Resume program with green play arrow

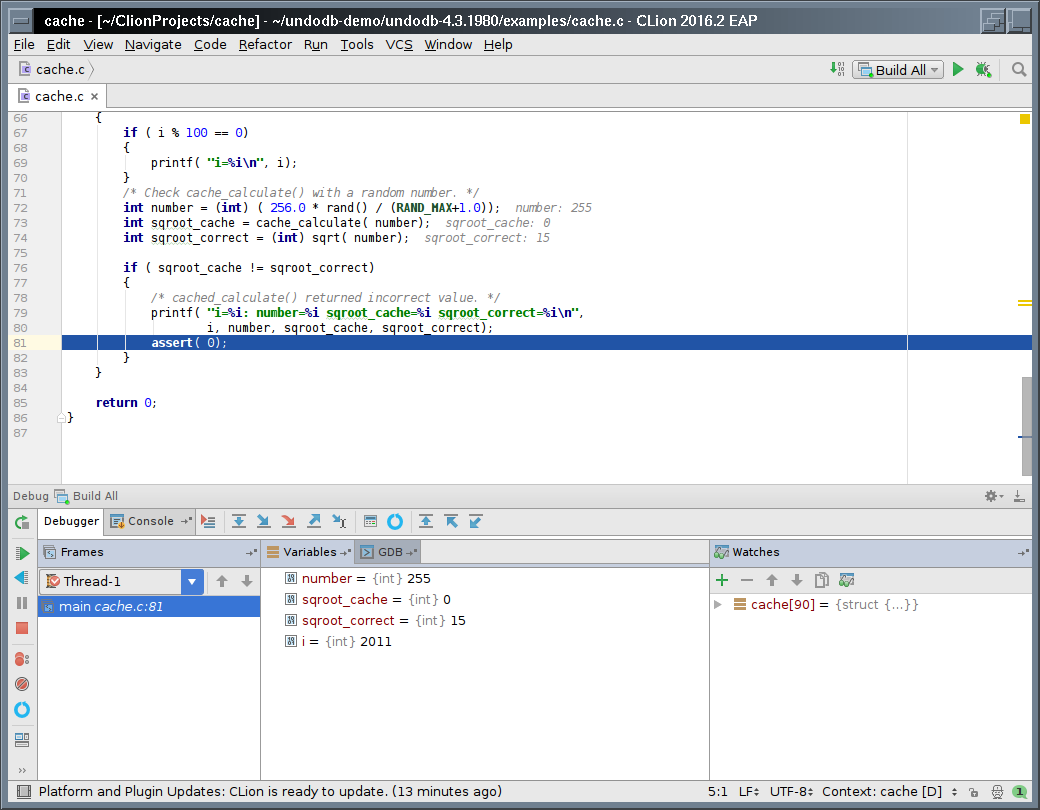[x=22, y=553]
